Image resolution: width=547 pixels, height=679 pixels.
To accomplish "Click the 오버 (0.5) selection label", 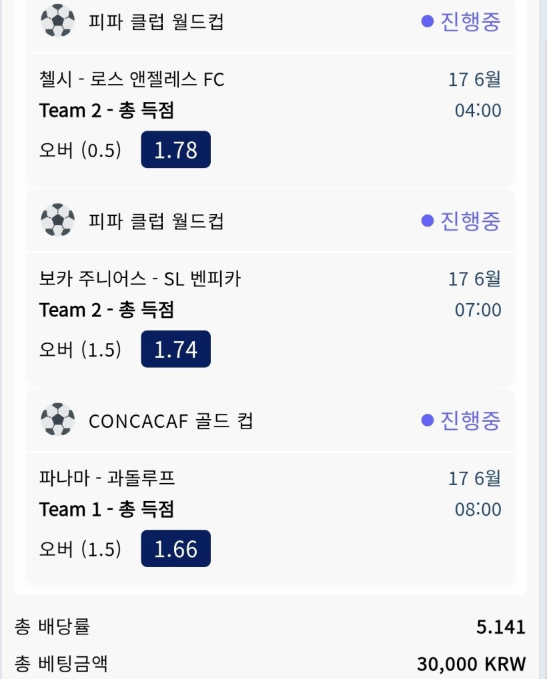I will (80, 150).
